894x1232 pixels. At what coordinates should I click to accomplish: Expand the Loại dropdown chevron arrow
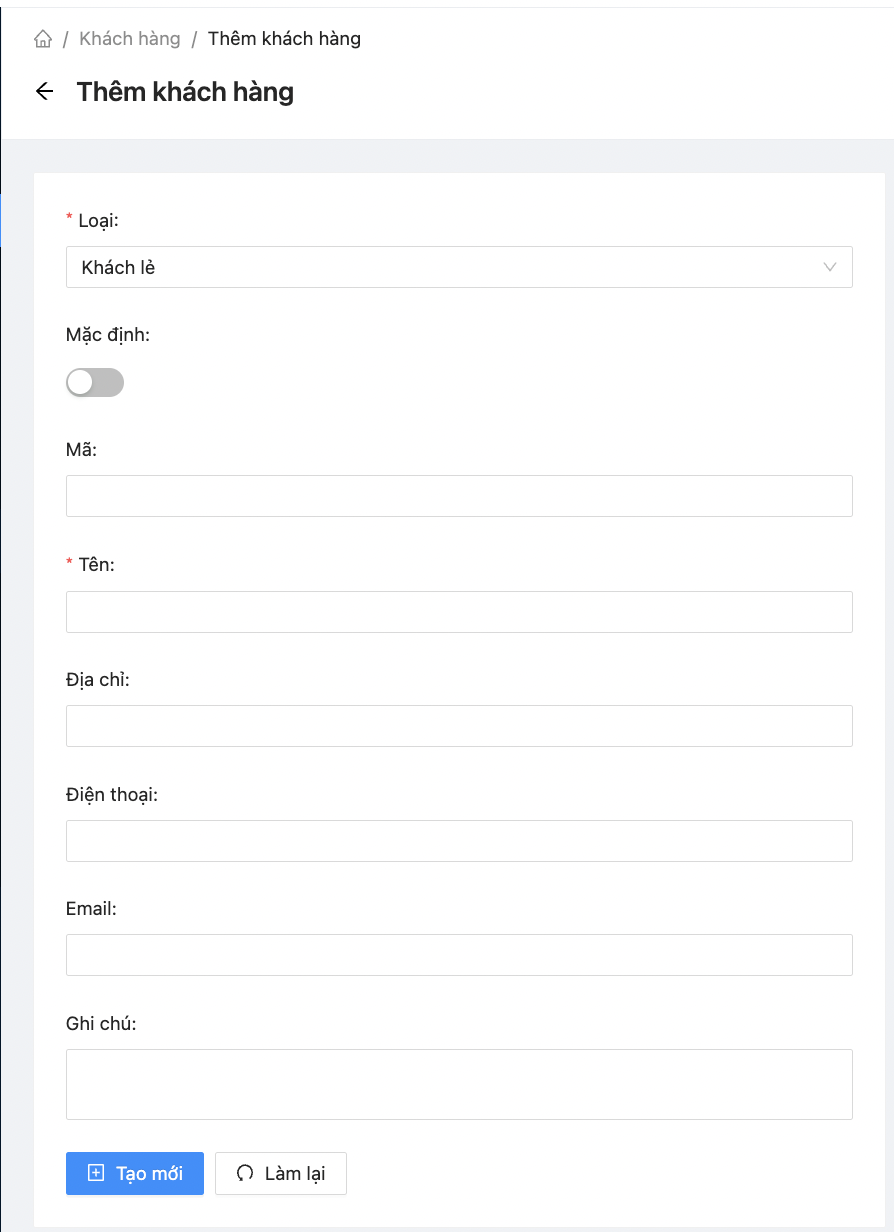pyautogui.click(x=829, y=267)
